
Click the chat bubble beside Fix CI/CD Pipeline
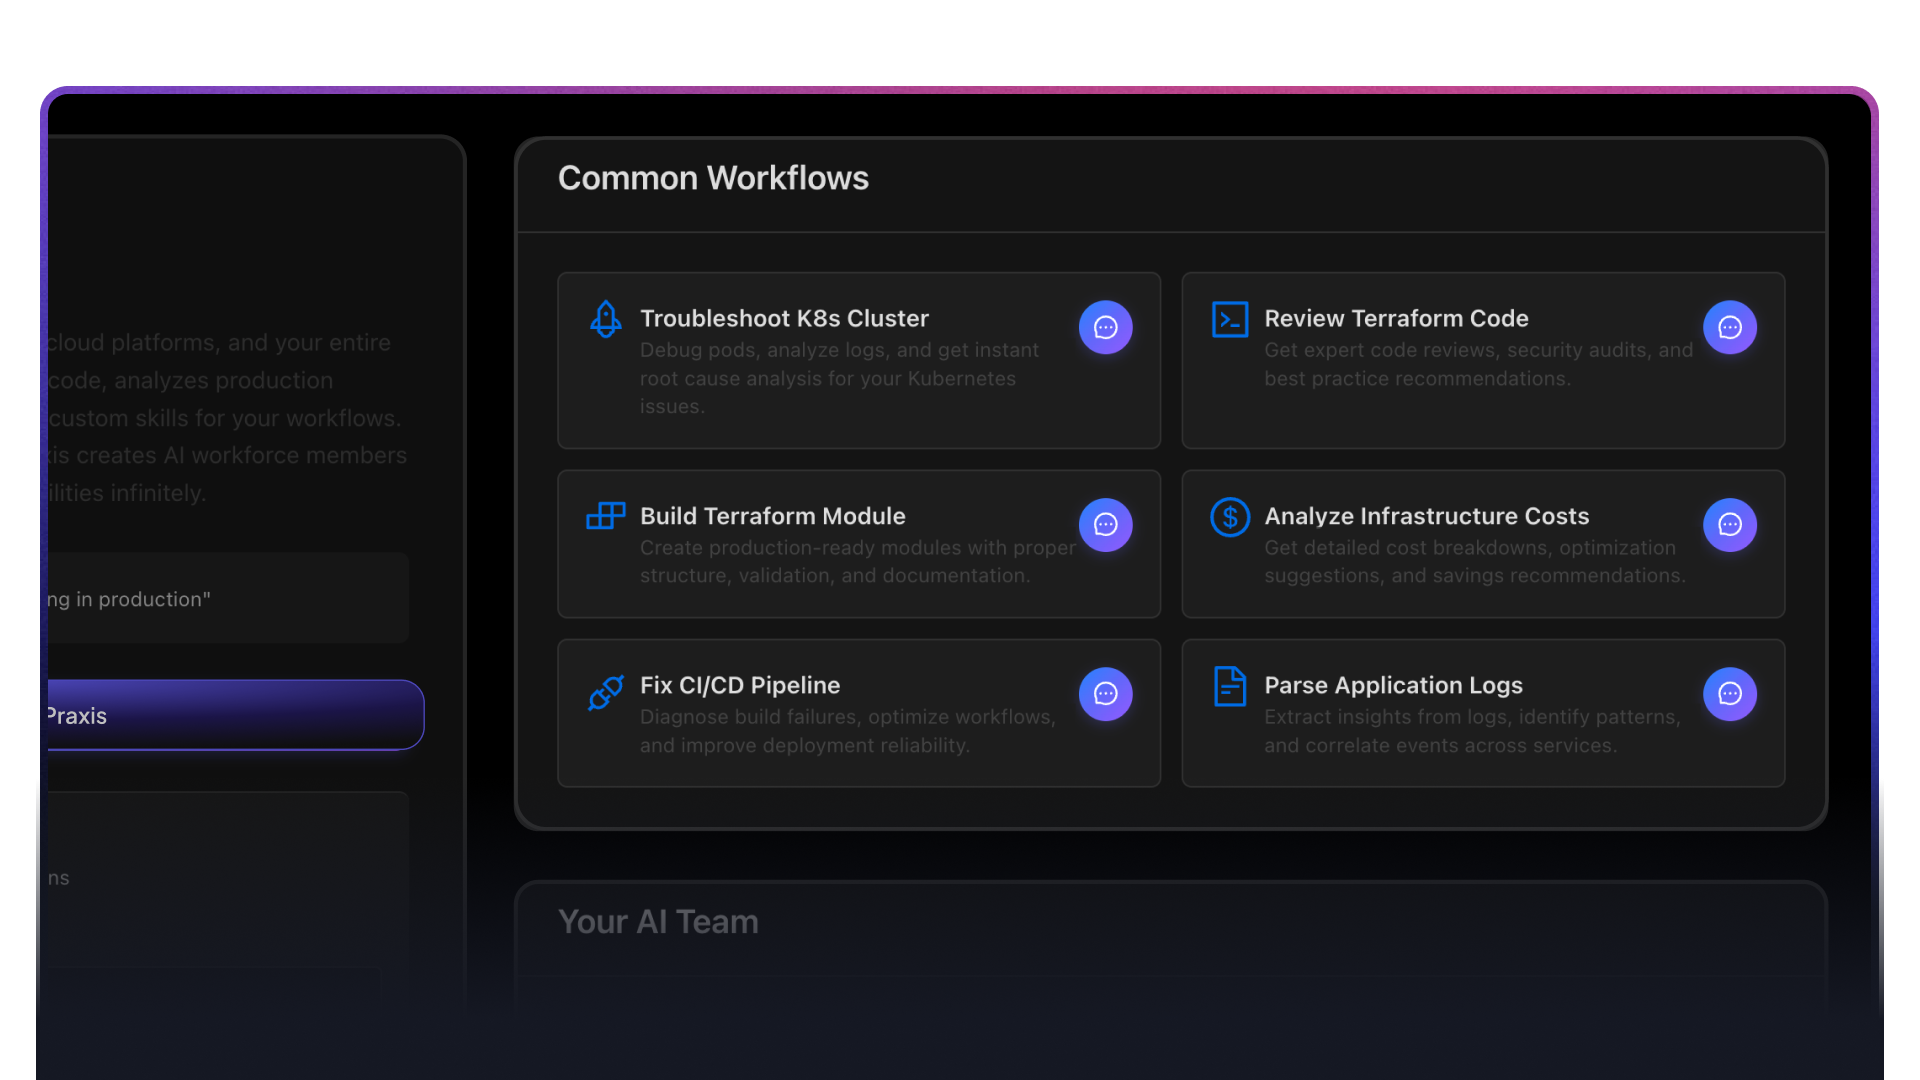coord(1105,693)
